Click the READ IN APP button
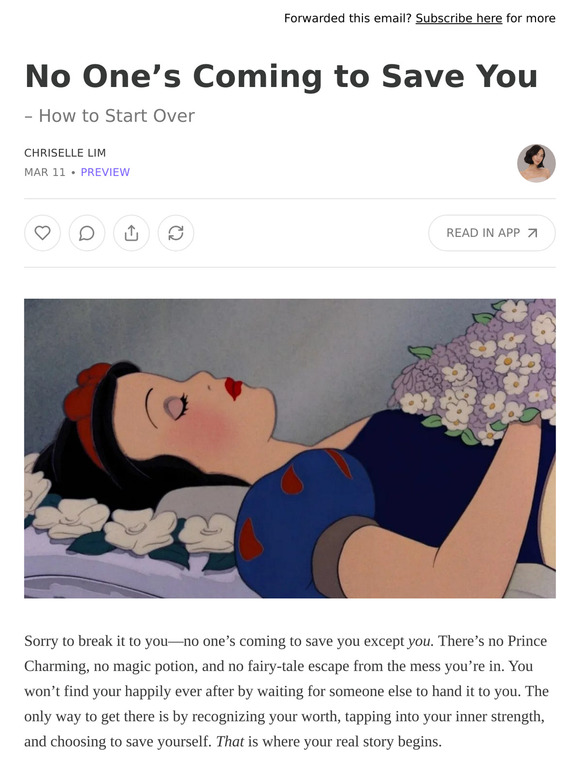Viewport: 580px width, 774px height. [492, 232]
